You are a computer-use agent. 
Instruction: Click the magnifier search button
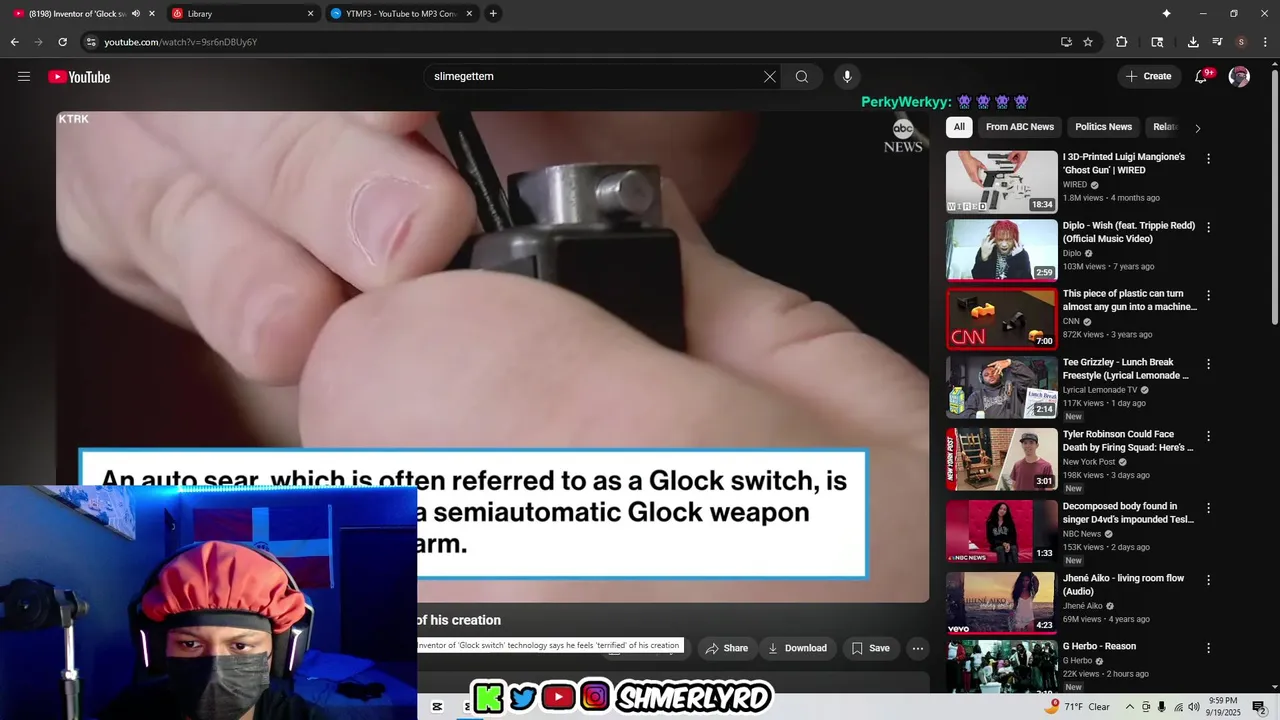802,77
